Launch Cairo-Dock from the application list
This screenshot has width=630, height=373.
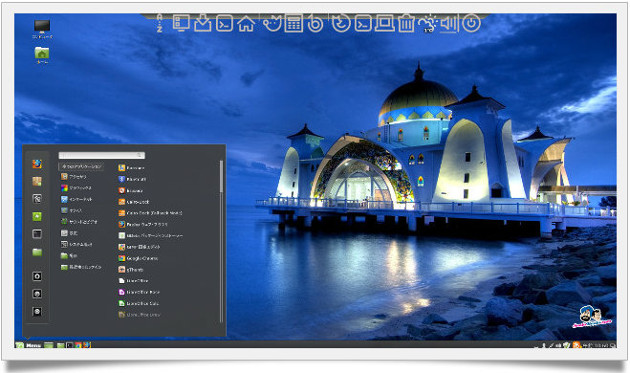pyautogui.click(x=134, y=201)
